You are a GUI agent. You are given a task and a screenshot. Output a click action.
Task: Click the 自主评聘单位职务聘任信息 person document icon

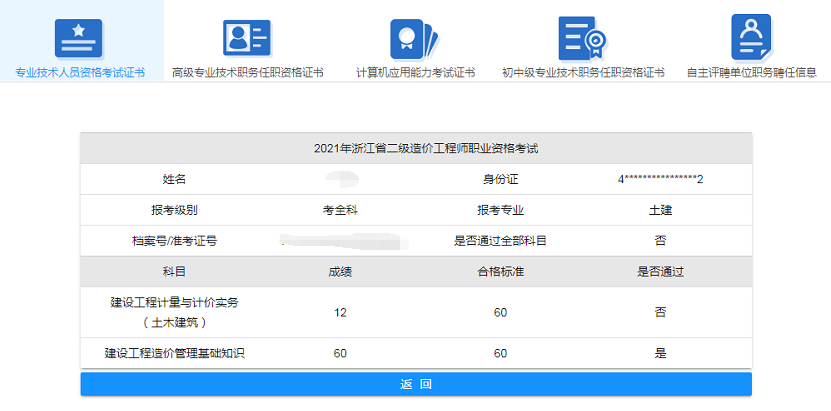(752, 37)
